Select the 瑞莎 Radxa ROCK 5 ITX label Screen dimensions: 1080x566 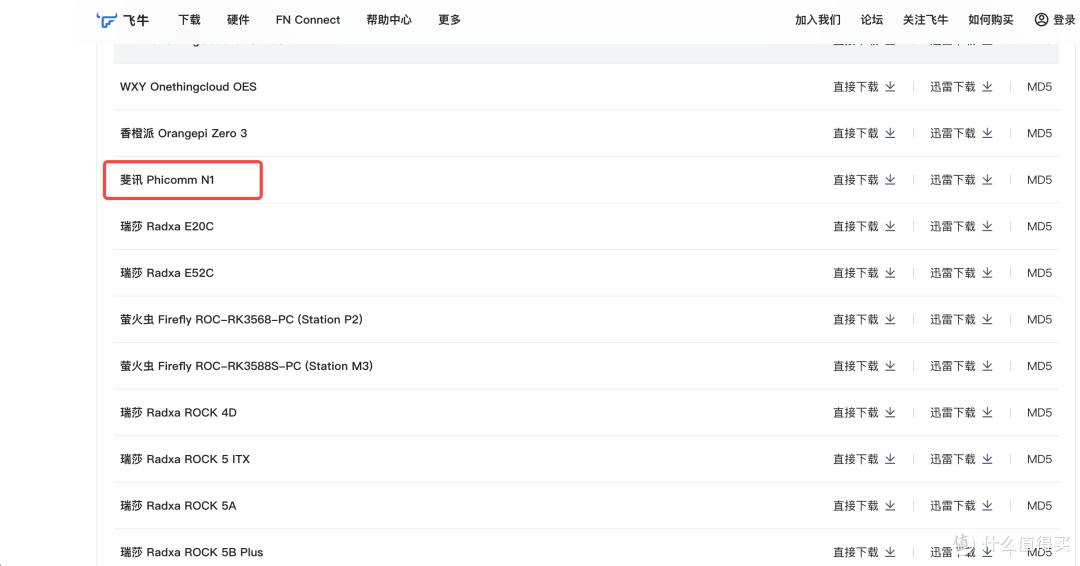coord(185,459)
